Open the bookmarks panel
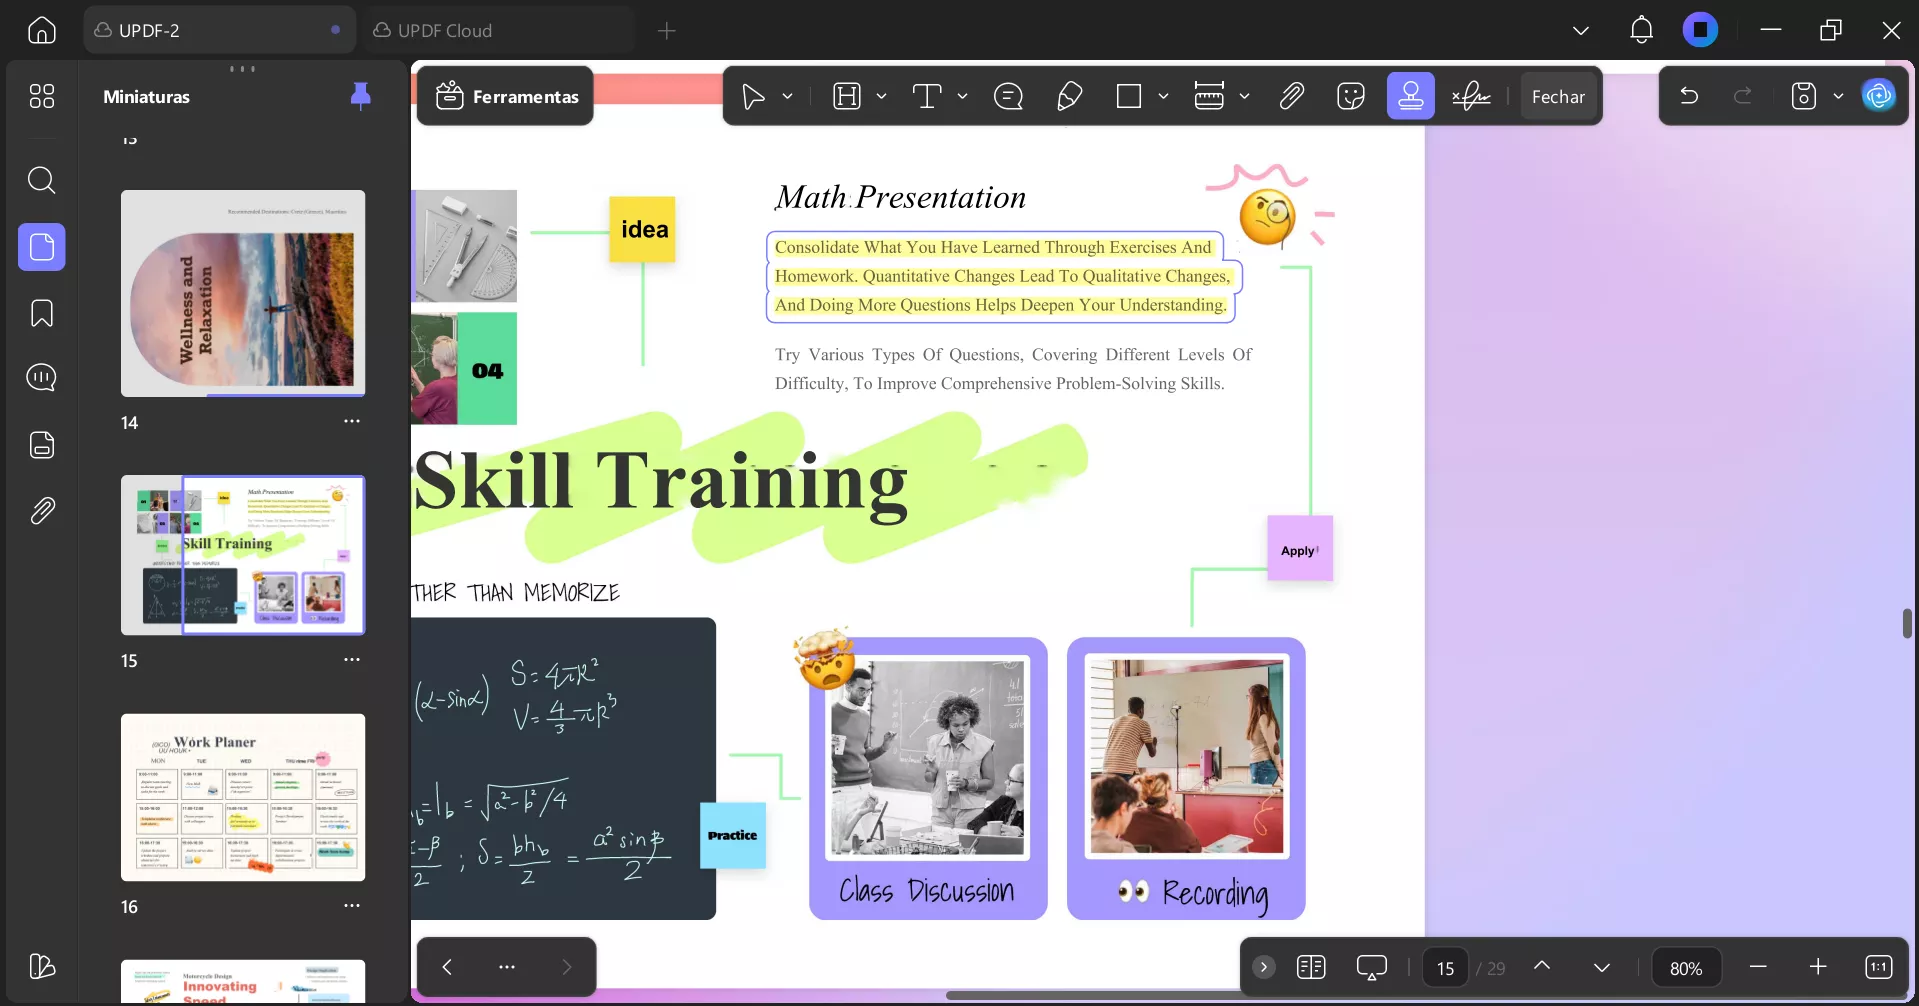Image resolution: width=1919 pixels, height=1006 pixels. point(42,313)
